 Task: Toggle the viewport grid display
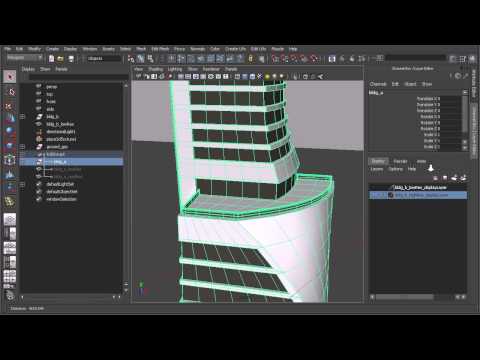(x=181, y=77)
